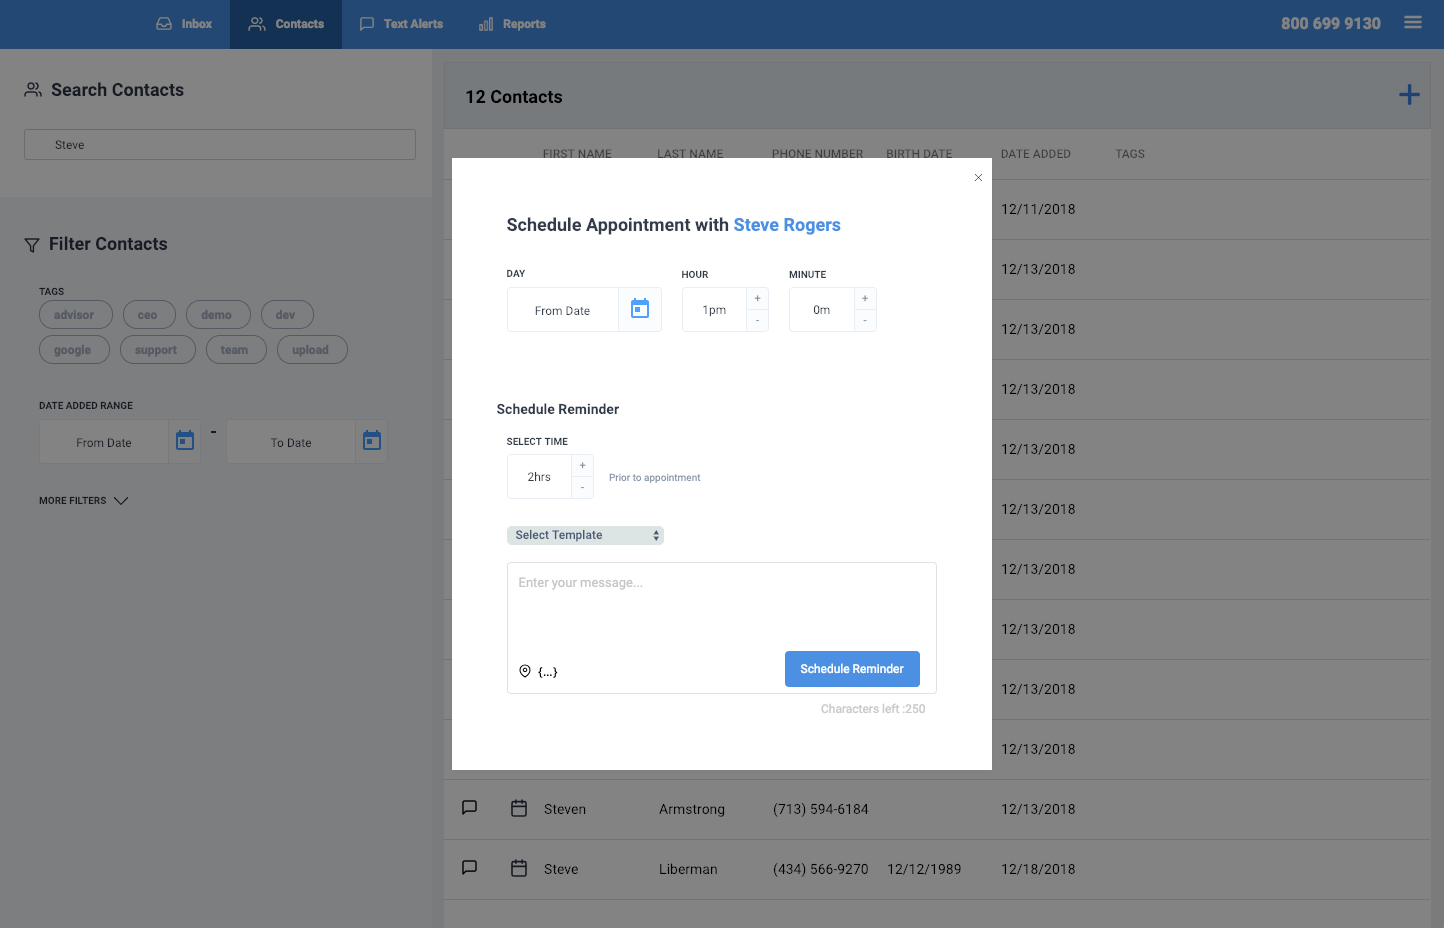The image size is (1444, 928).
Task: Open the Text Alerts tab
Action: [401, 24]
